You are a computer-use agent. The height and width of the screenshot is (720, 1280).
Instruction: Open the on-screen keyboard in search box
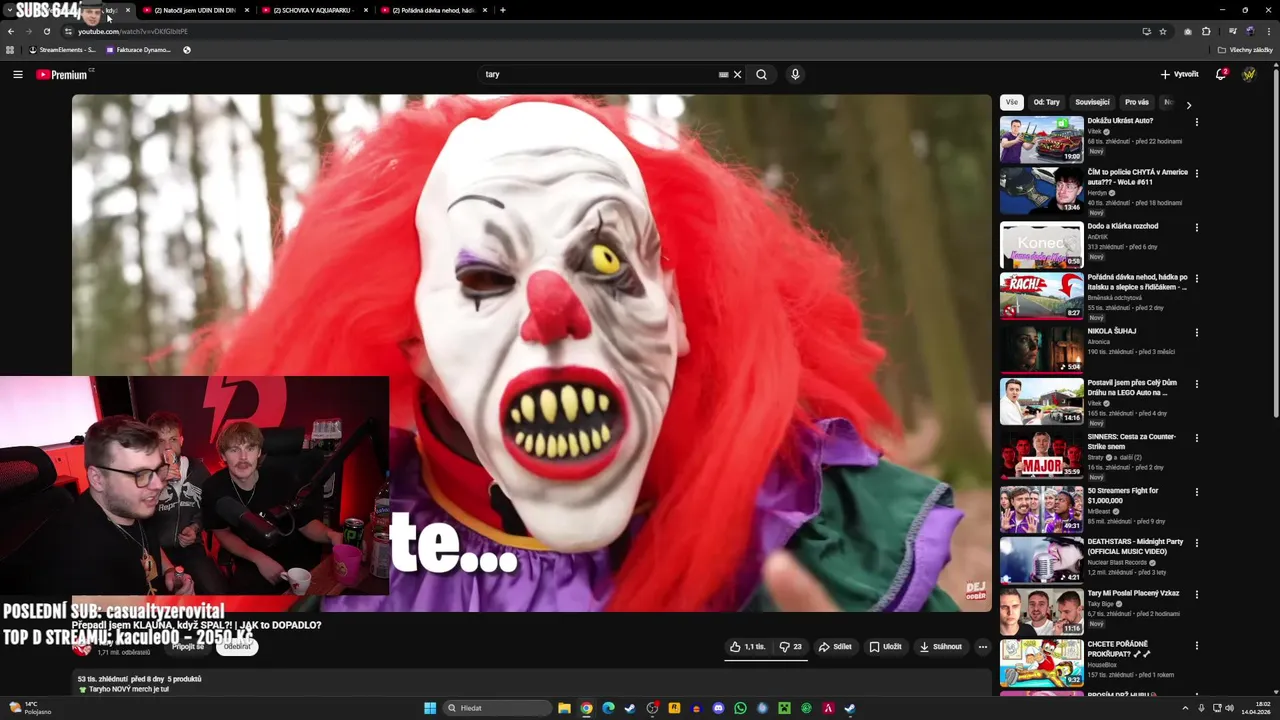[723, 74]
